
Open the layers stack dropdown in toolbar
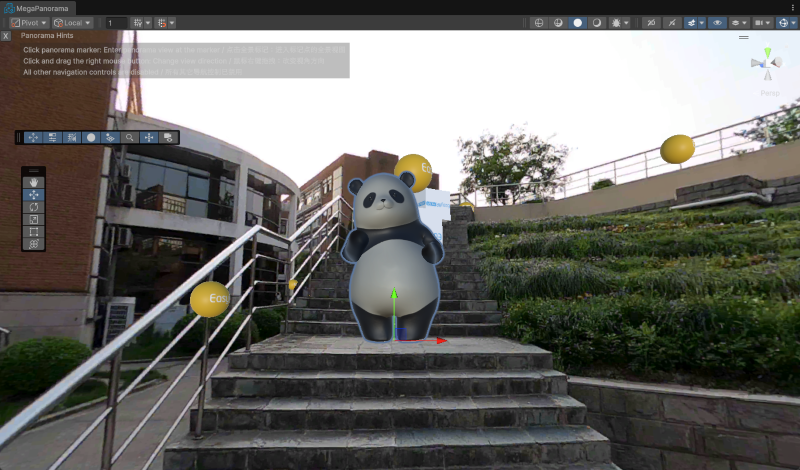[x=739, y=23]
